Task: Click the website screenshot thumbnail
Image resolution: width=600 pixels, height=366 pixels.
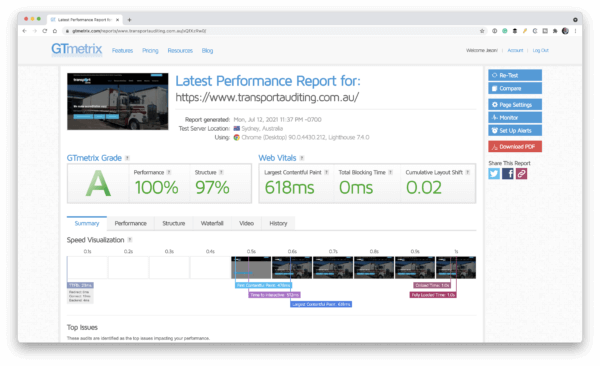Action: [x=117, y=101]
